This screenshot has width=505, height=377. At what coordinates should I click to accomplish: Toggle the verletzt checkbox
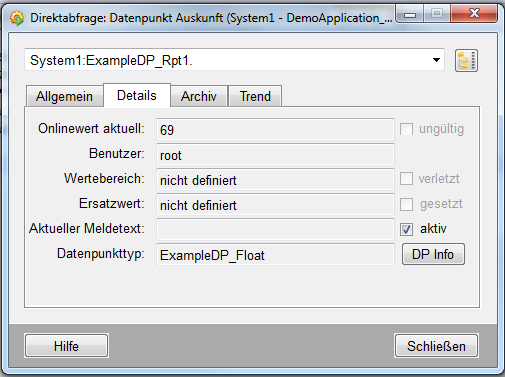pyautogui.click(x=406, y=179)
